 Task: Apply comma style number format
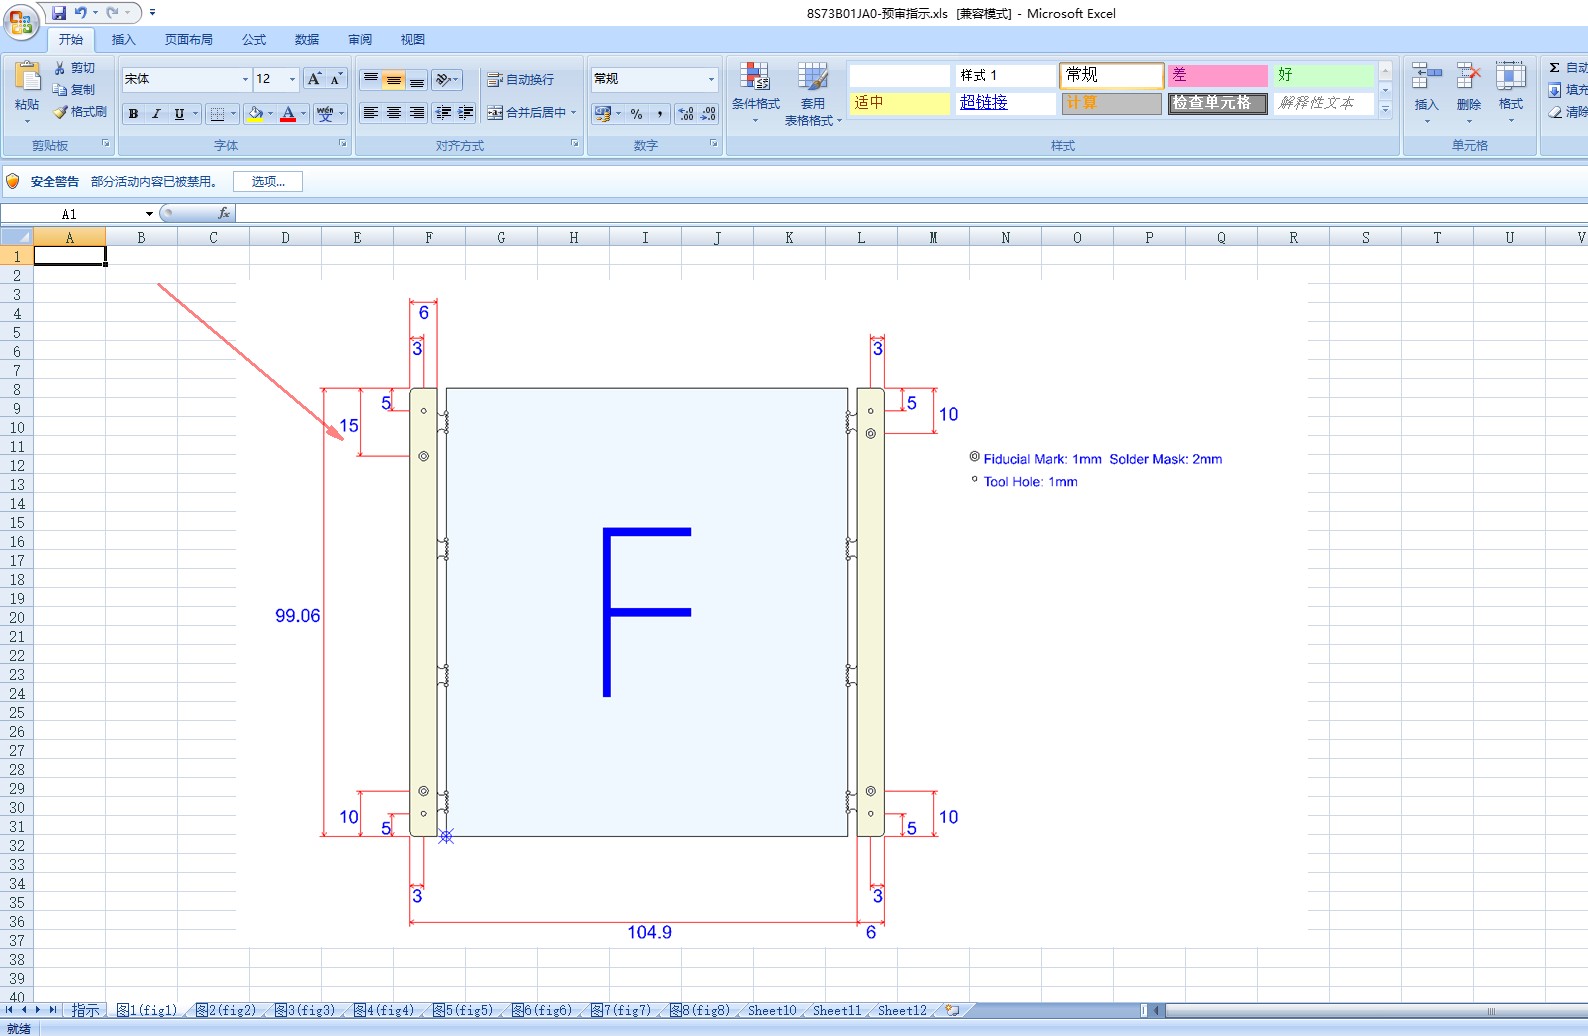(660, 114)
